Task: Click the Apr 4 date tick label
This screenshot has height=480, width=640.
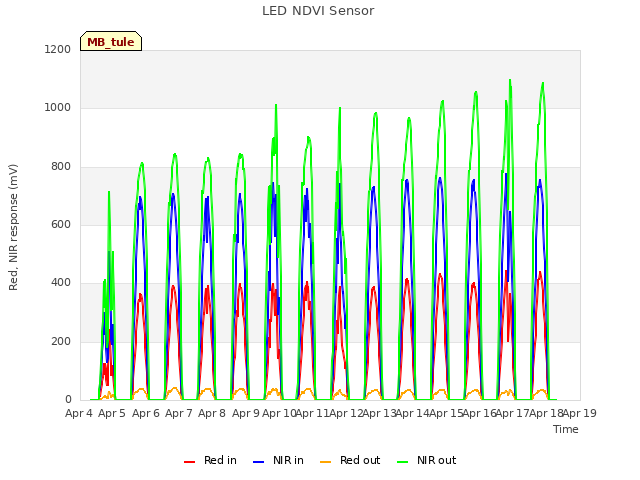Action: click(79, 413)
